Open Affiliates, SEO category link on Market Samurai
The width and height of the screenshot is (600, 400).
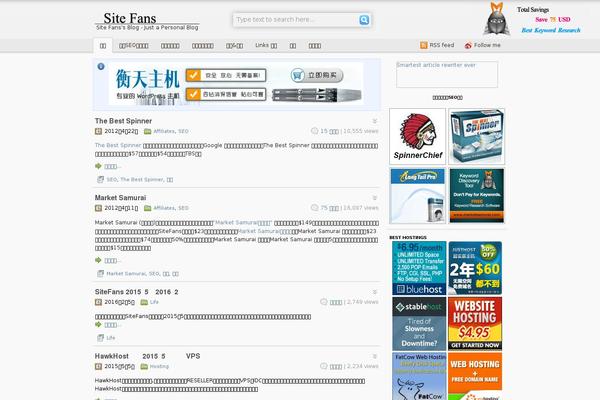tap(171, 208)
